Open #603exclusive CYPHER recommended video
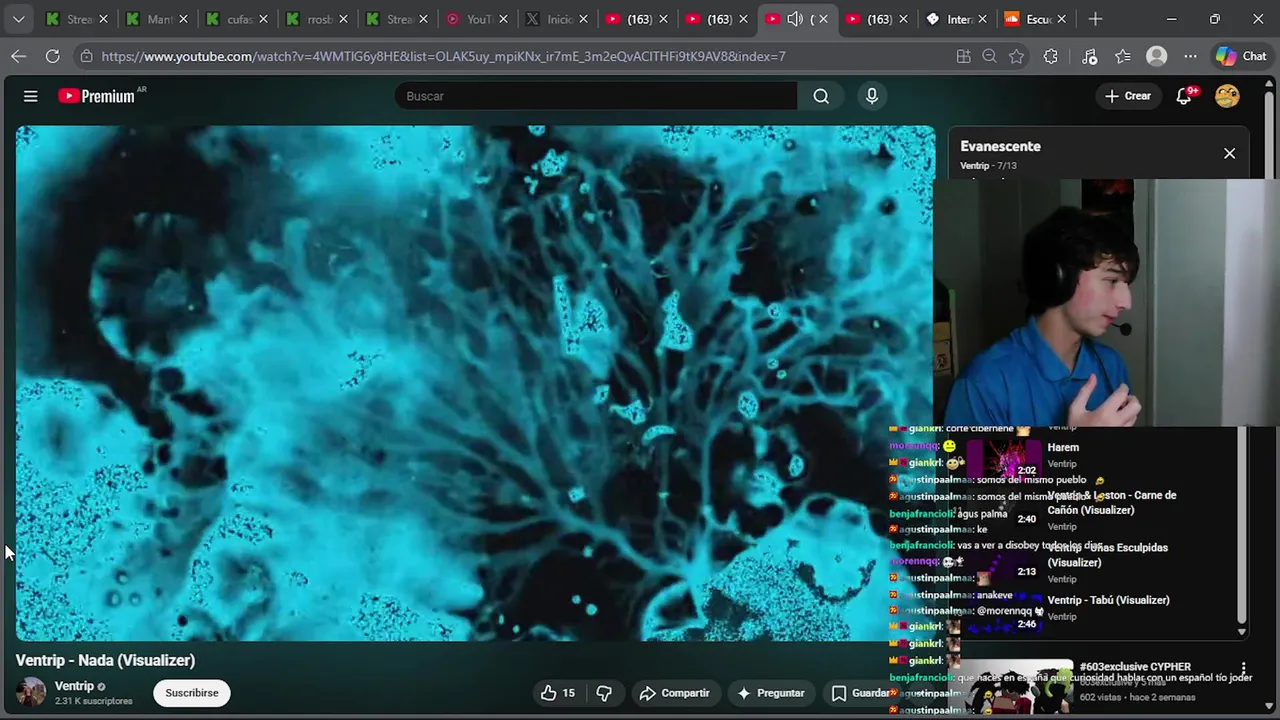 pos(1135,667)
